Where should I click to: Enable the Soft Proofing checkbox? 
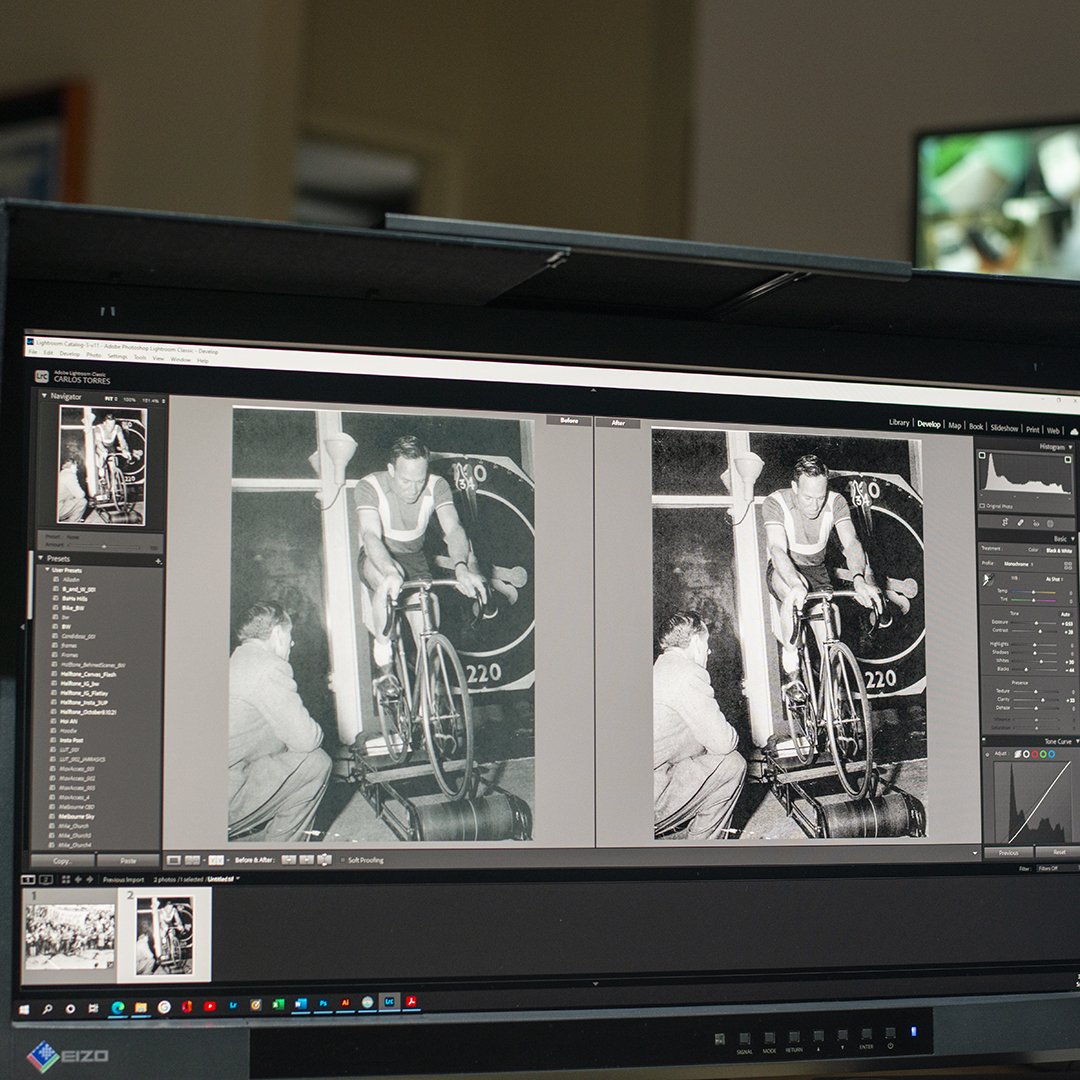(343, 860)
